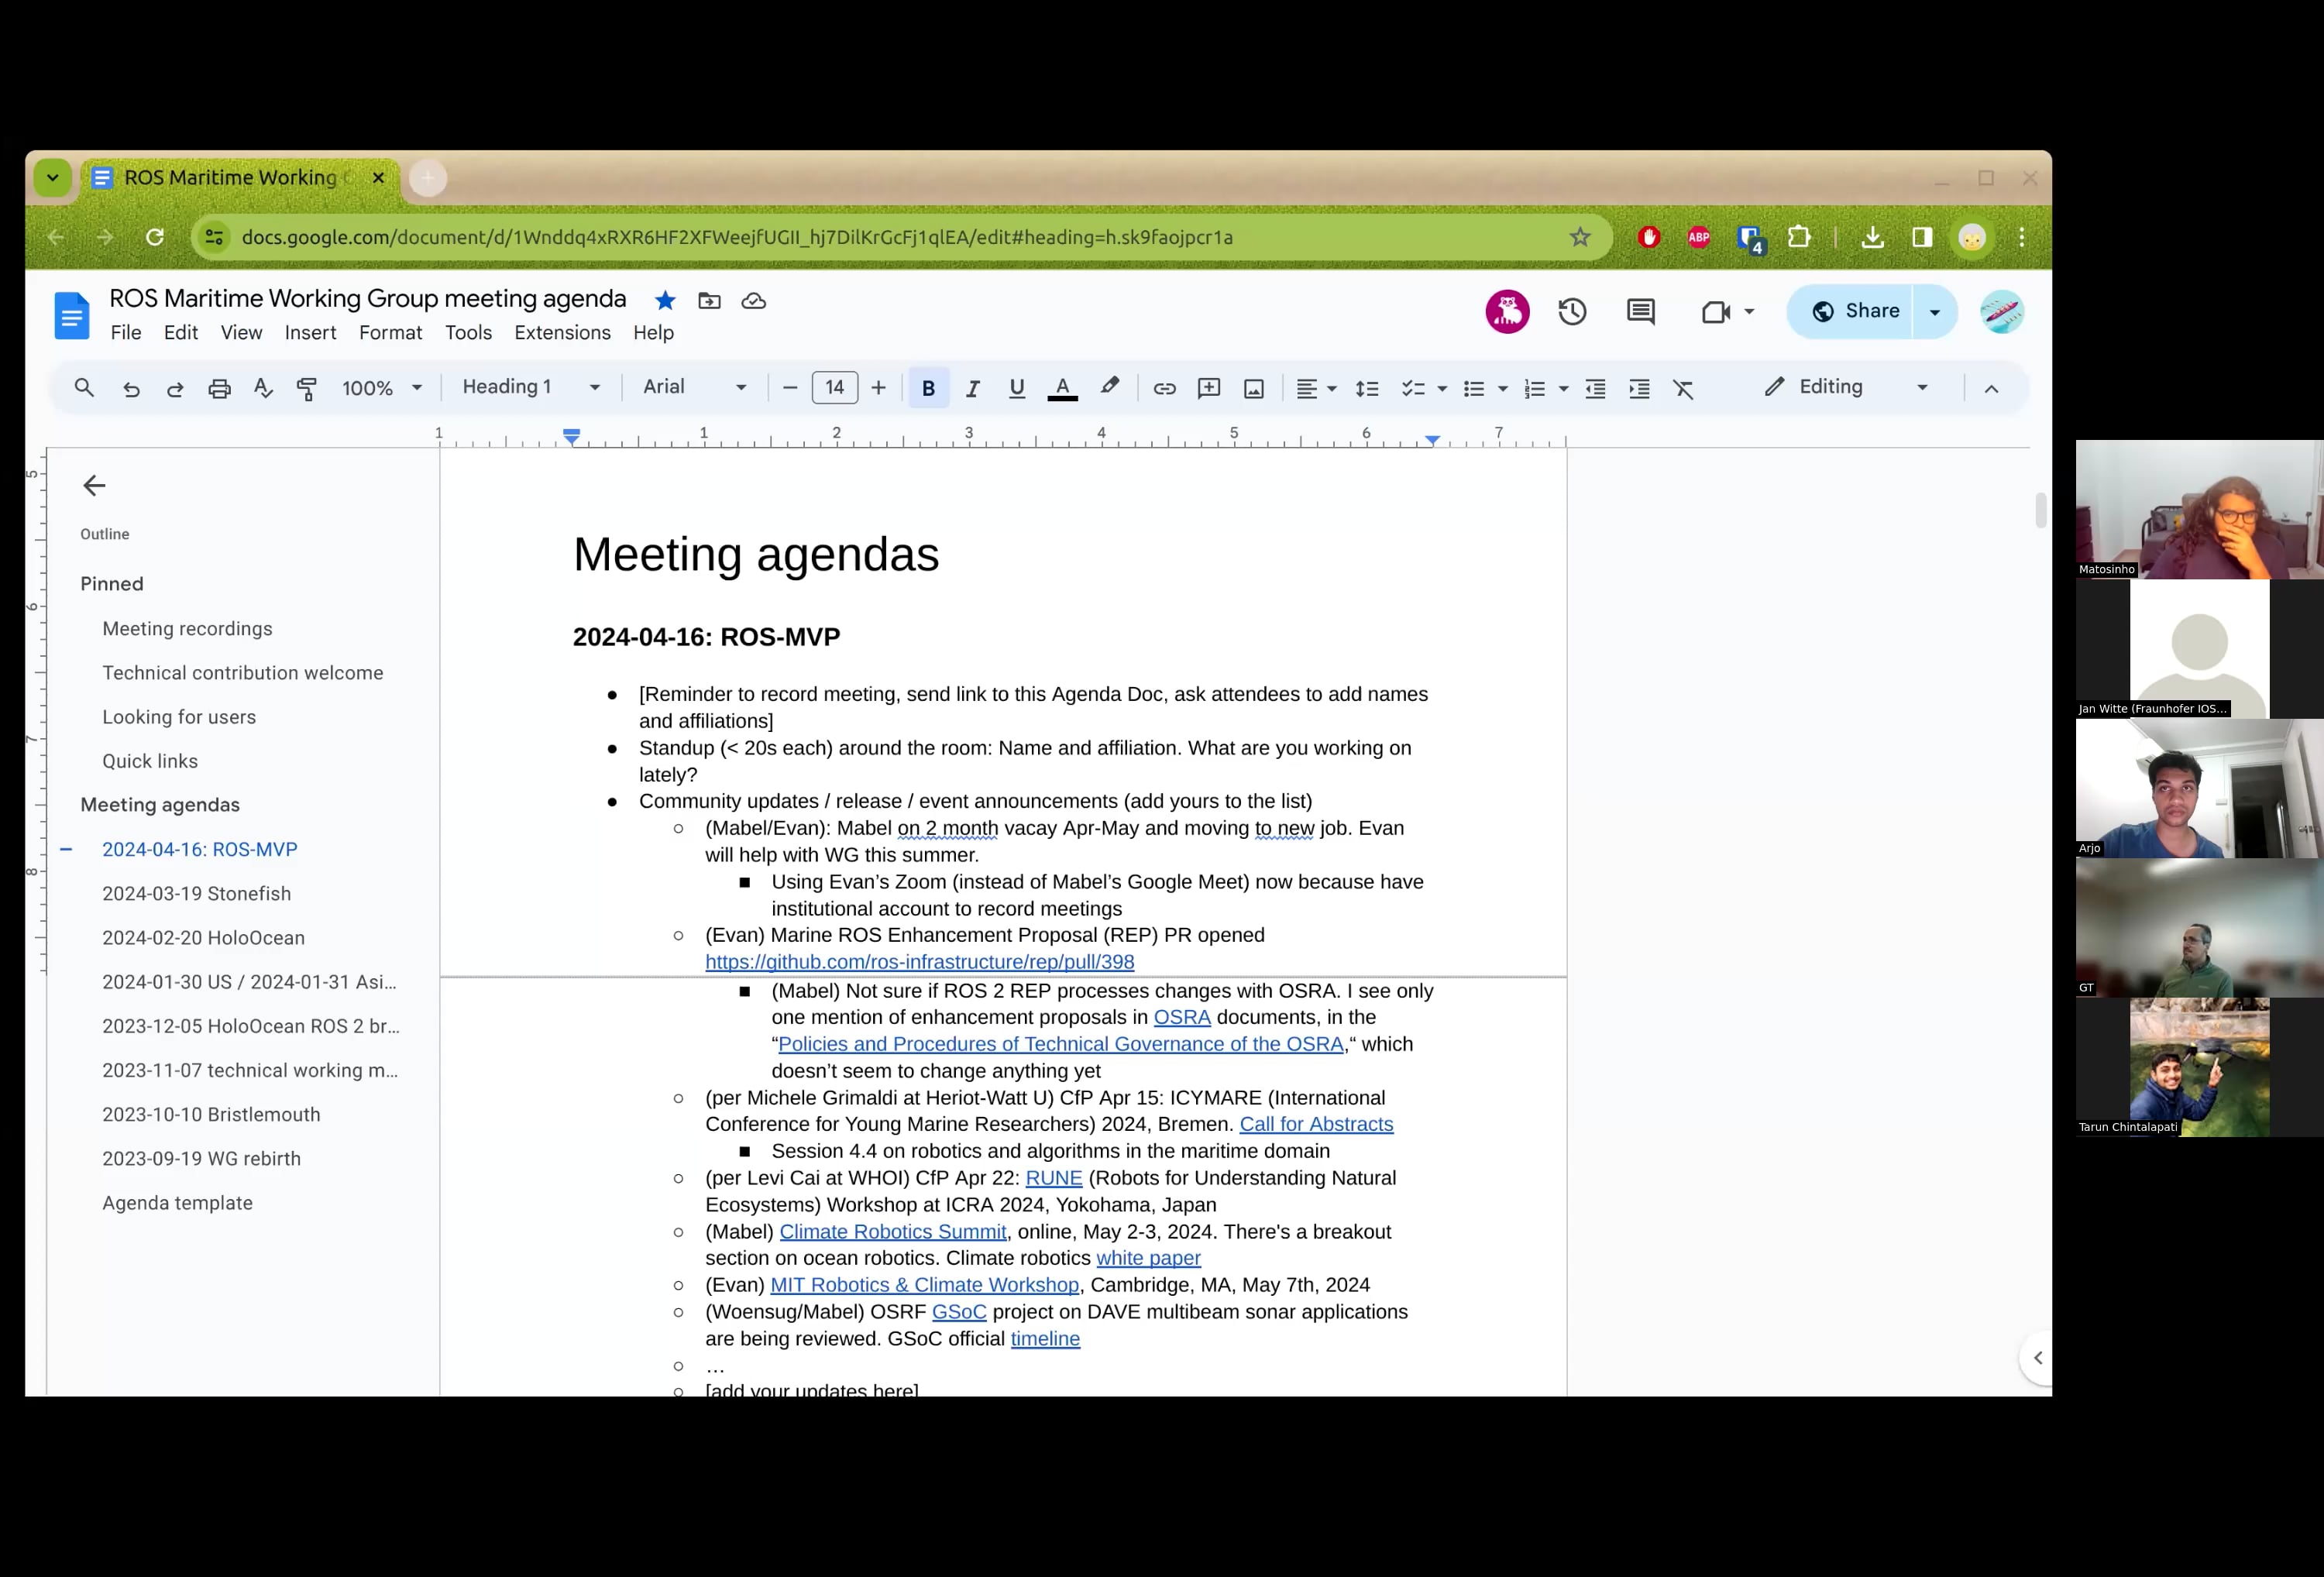Click the Google Docs home logo

(x=71, y=315)
